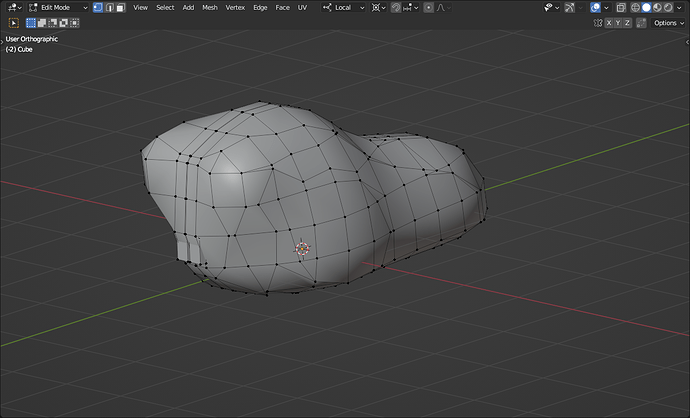Enable face select mode
The height and width of the screenshot is (418, 690).
[121, 7]
